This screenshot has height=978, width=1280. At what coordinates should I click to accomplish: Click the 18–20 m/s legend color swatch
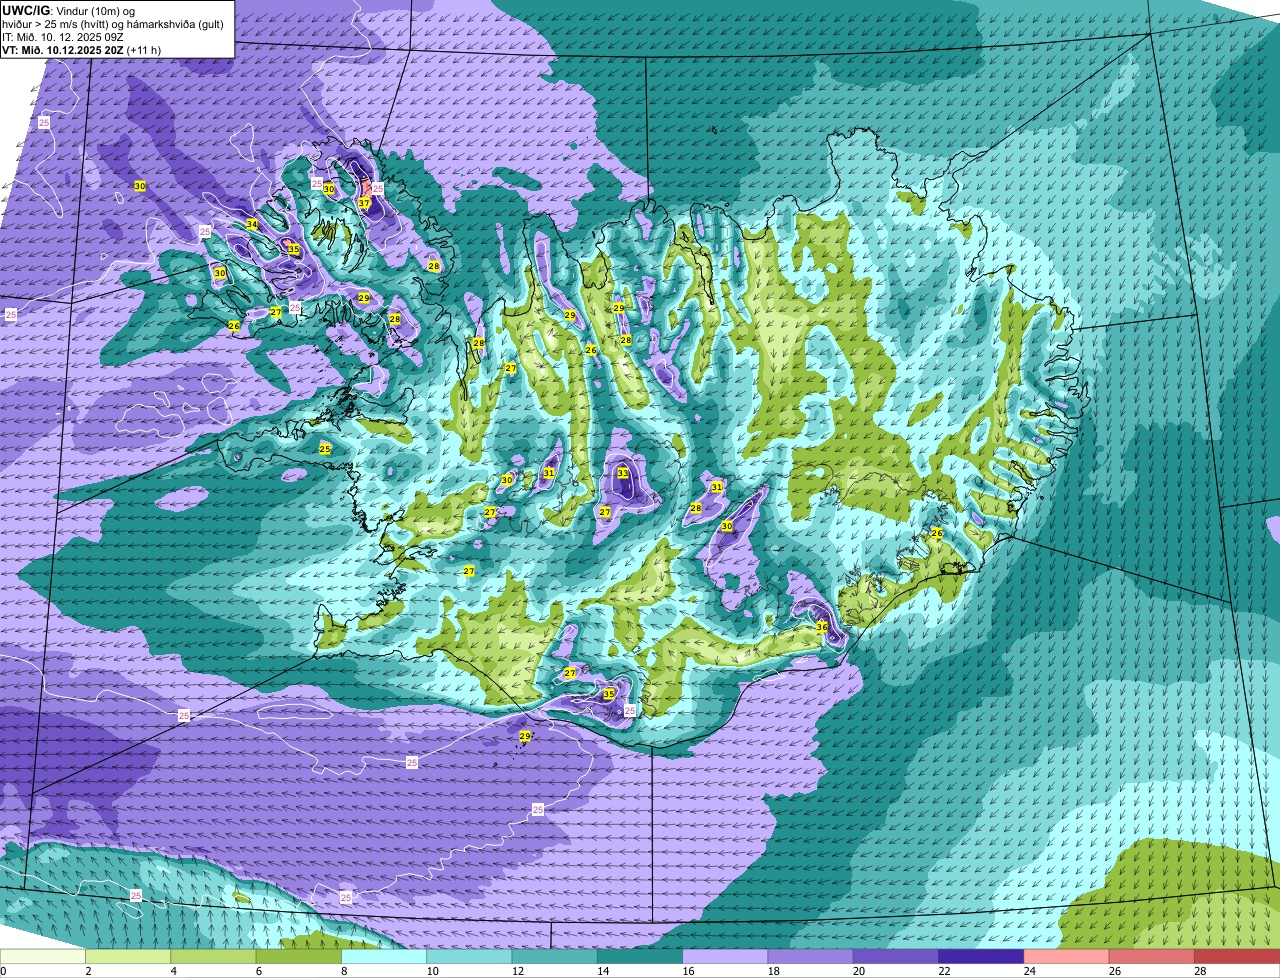click(810, 957)
